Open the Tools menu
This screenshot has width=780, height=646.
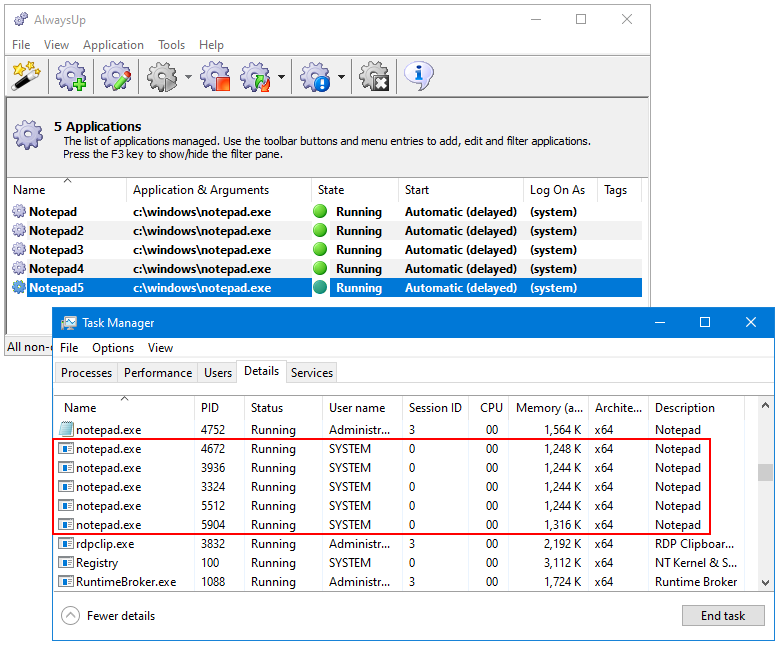(x=172, y=45)
